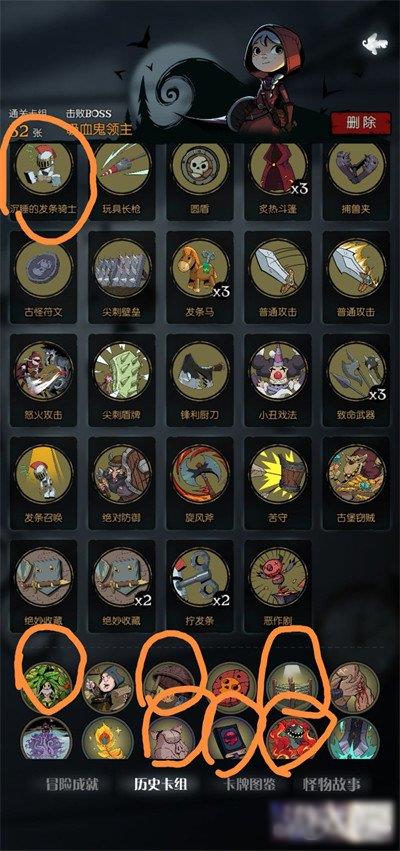400x851 pixels.
Task: Tap the 旋风斧 whirlwind axe card
Action: coord(200,482)
